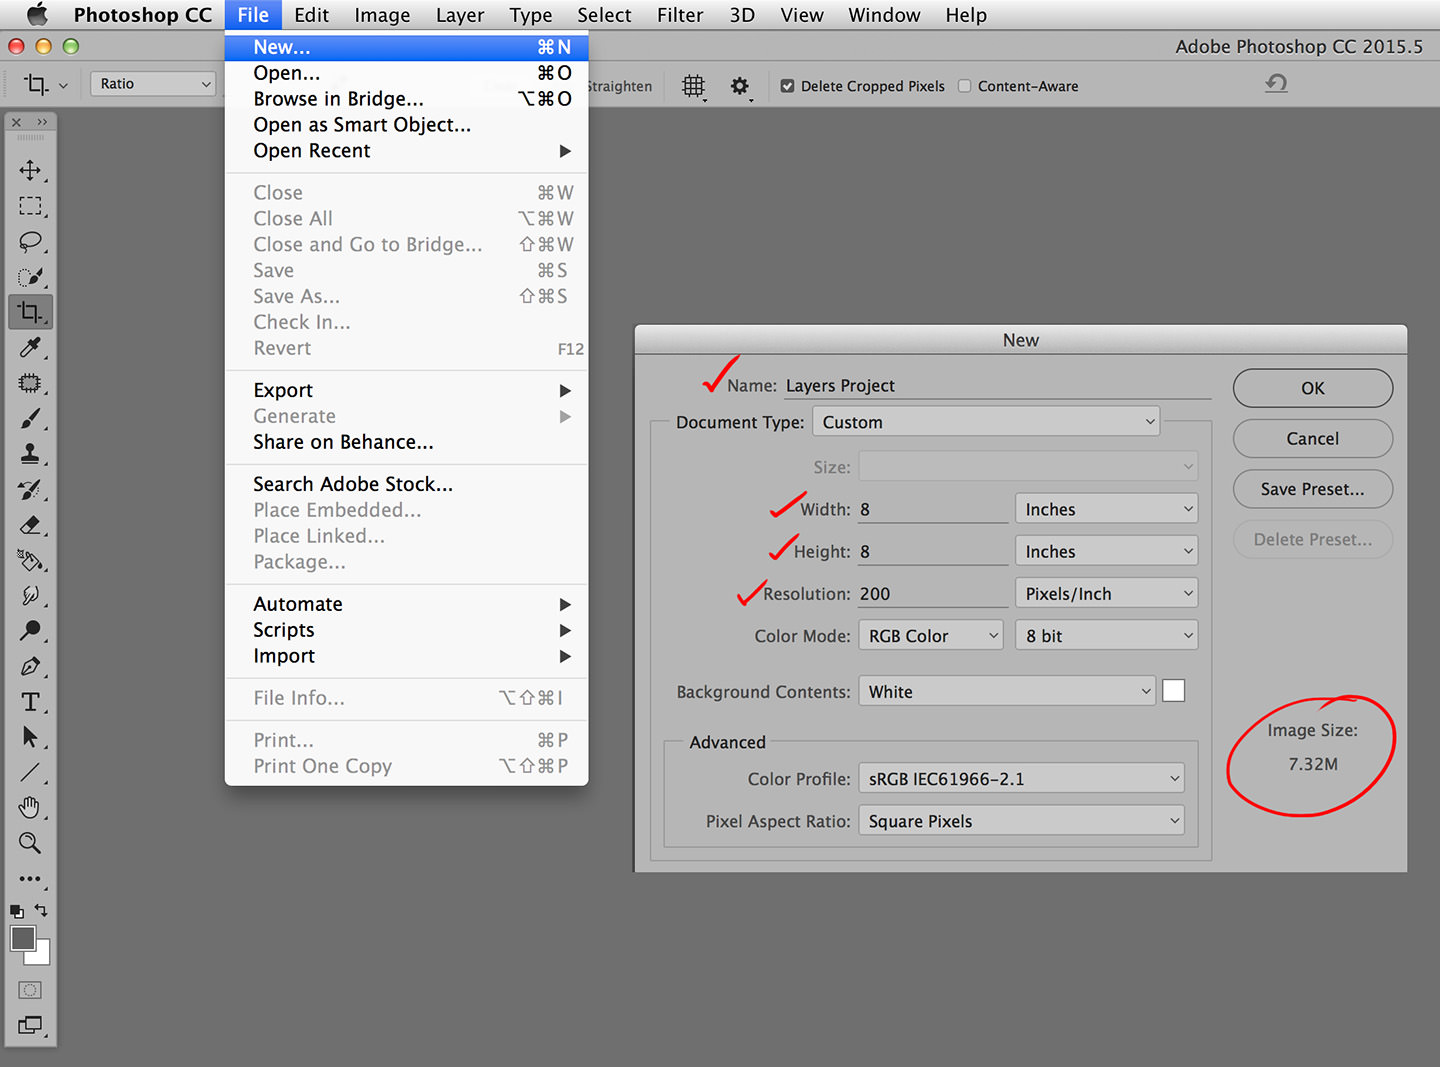
Task: Open the Apple menu
Action: coord(37,14)
